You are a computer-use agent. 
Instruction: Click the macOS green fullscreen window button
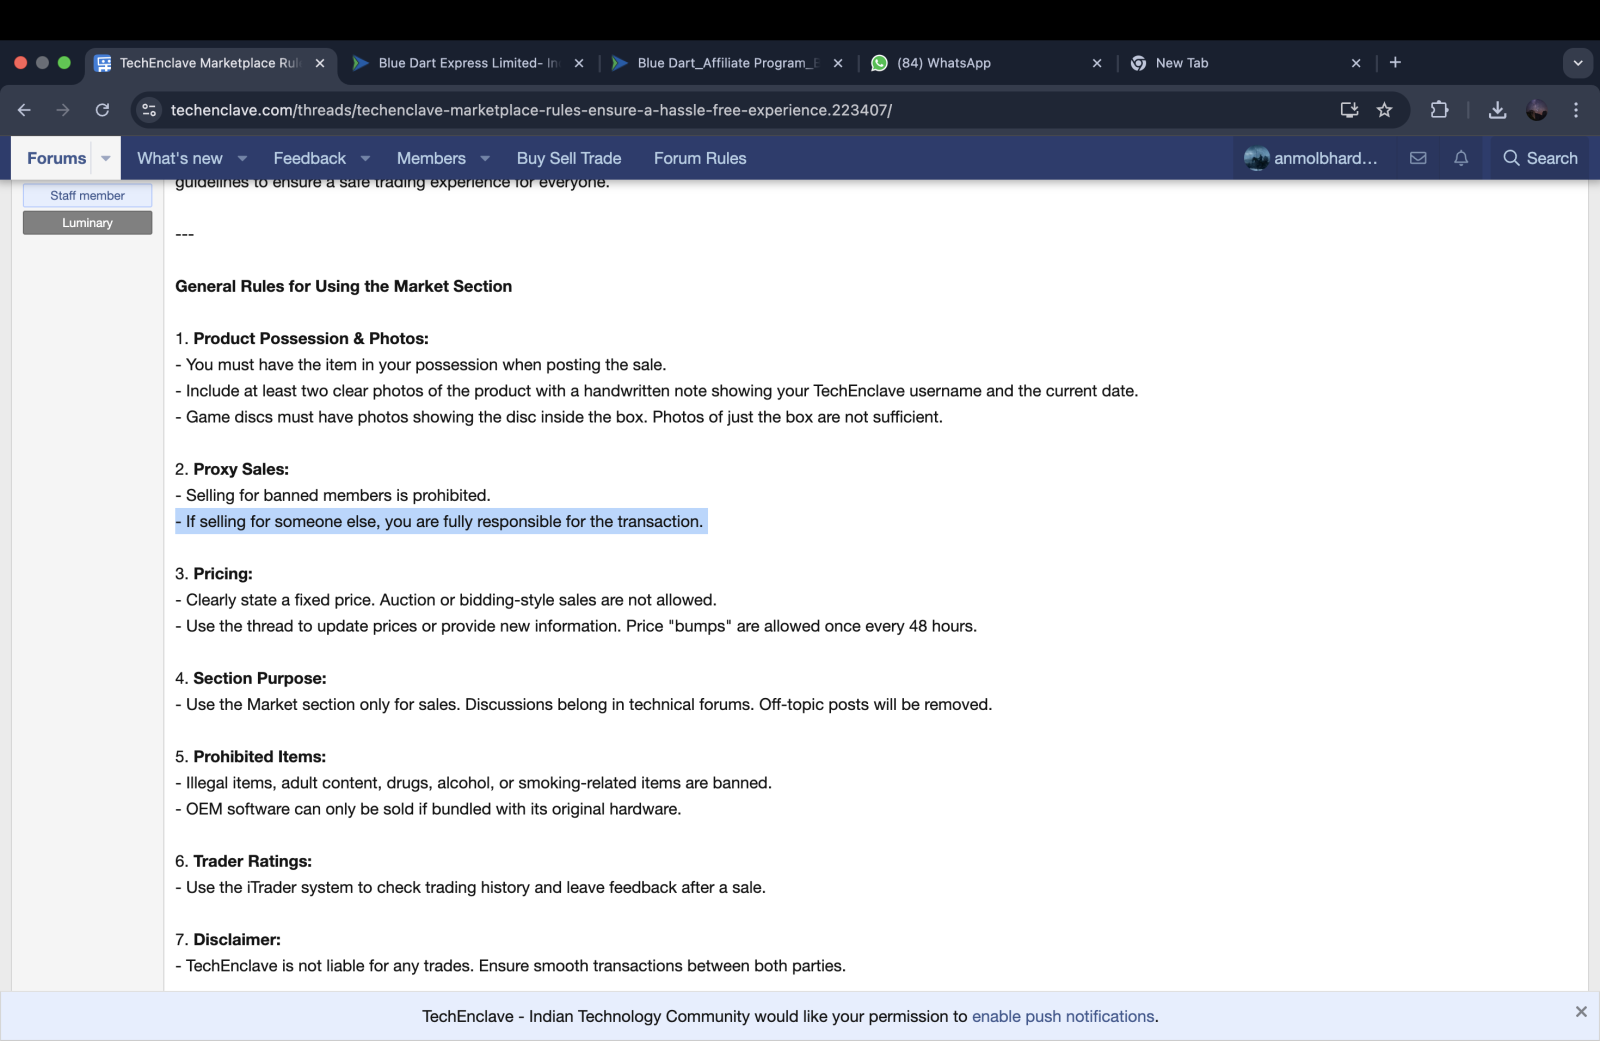click(64, 62)
